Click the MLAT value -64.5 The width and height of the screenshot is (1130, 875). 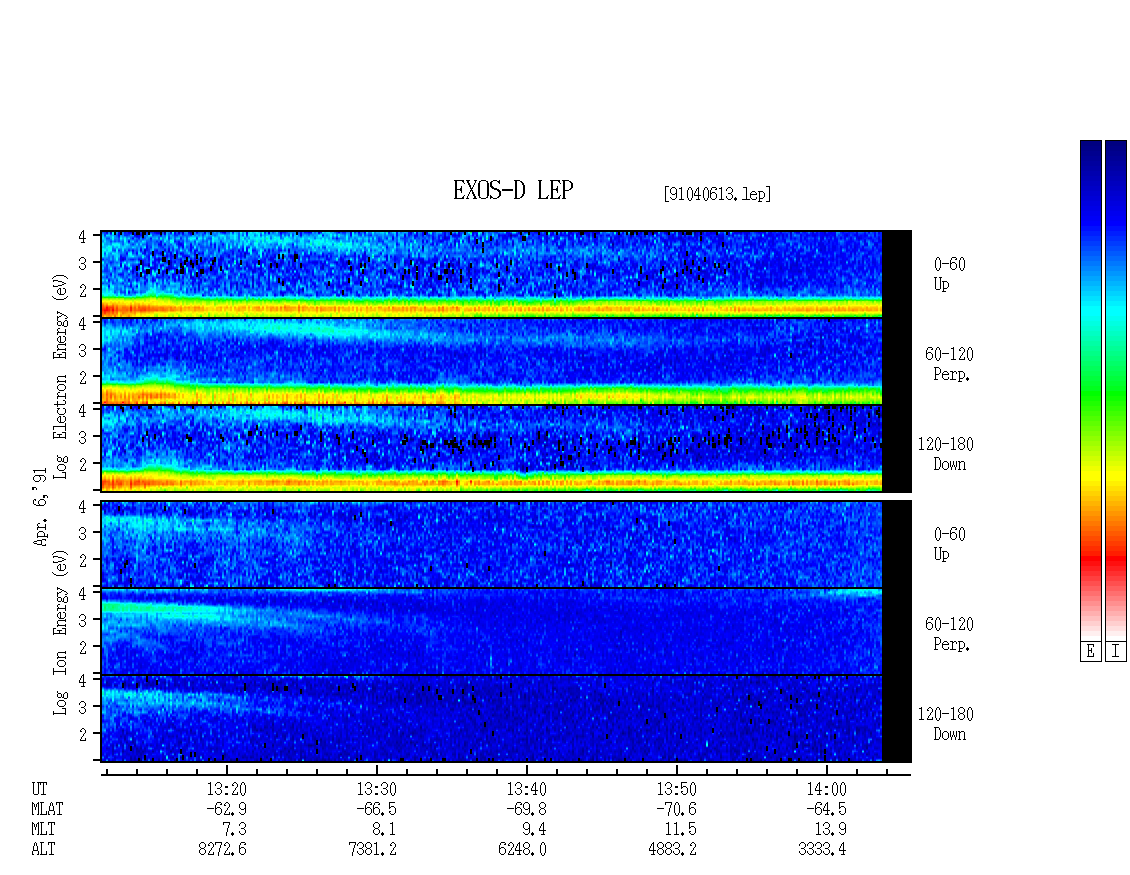pyautogui.click(x=826, y=809)
